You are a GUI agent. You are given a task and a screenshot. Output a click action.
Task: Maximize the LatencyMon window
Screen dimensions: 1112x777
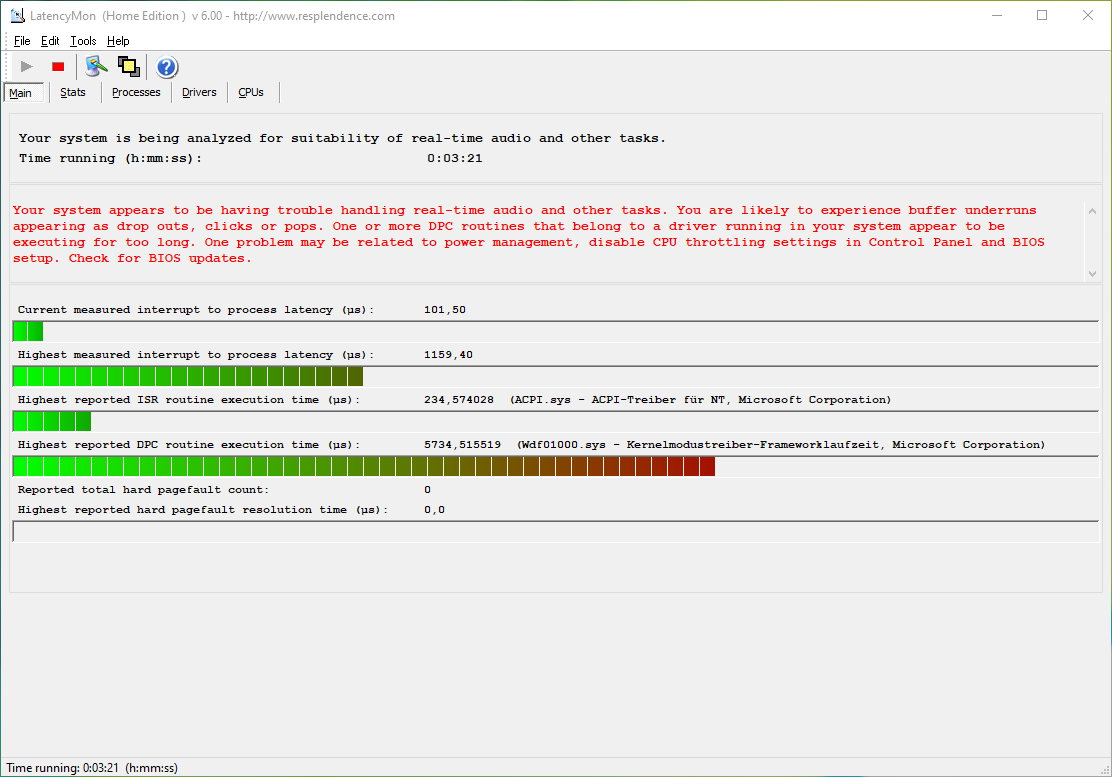(x=1042, y=15)
